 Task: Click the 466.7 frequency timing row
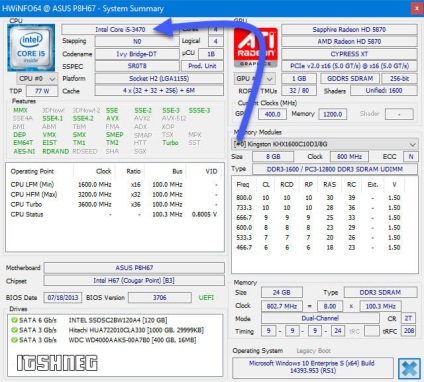pyautogui.click(x=318, y=248)
